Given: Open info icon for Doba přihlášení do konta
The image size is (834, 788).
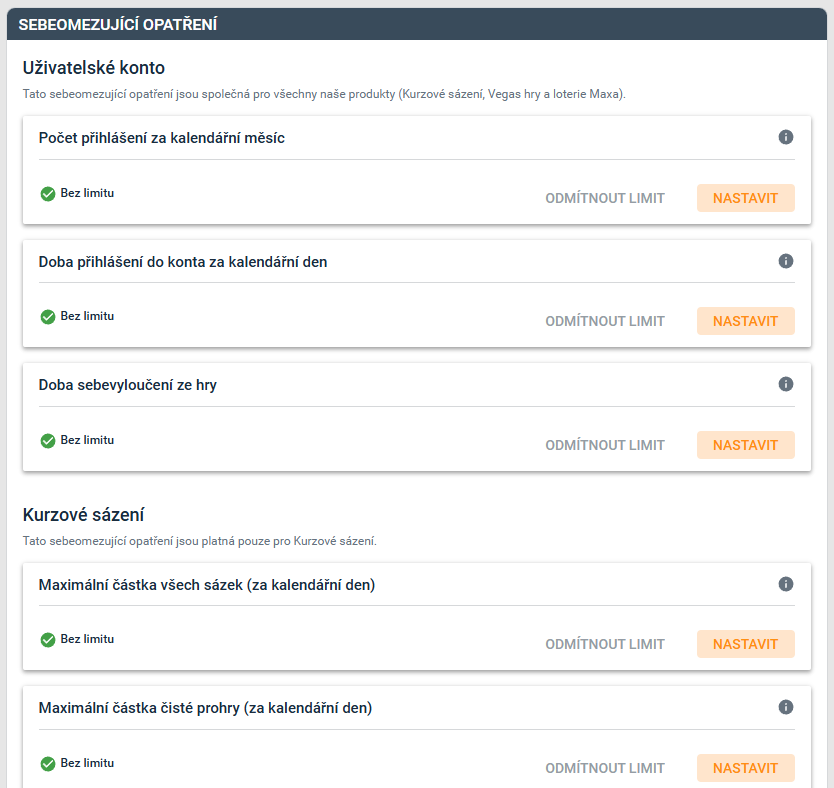Looking at the screenshot, I should pos(786,261).
